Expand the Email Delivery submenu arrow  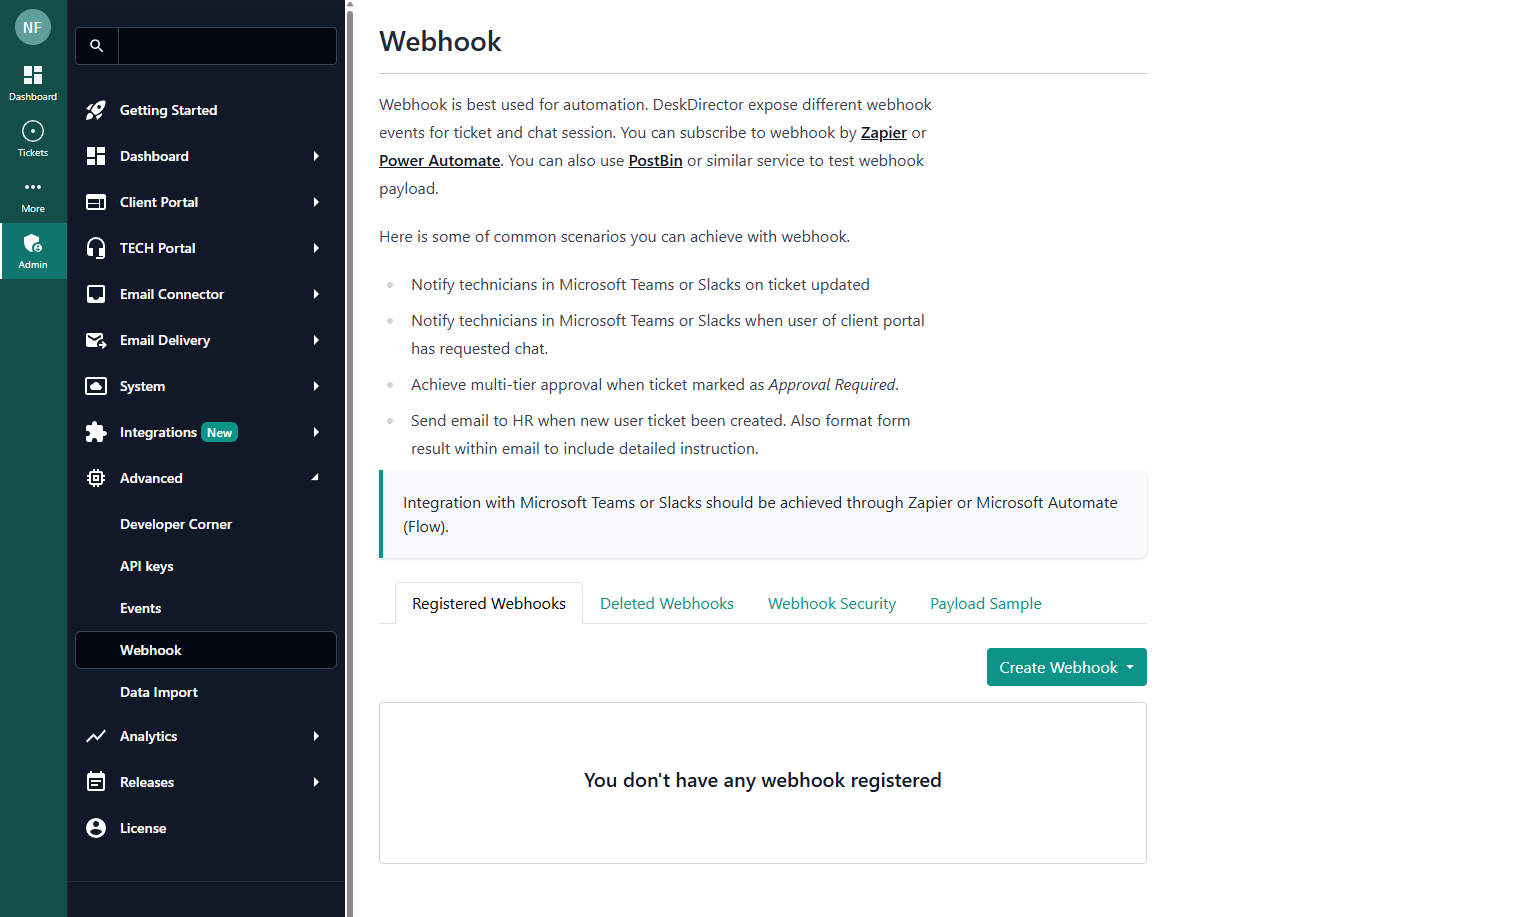pos(316,340)
